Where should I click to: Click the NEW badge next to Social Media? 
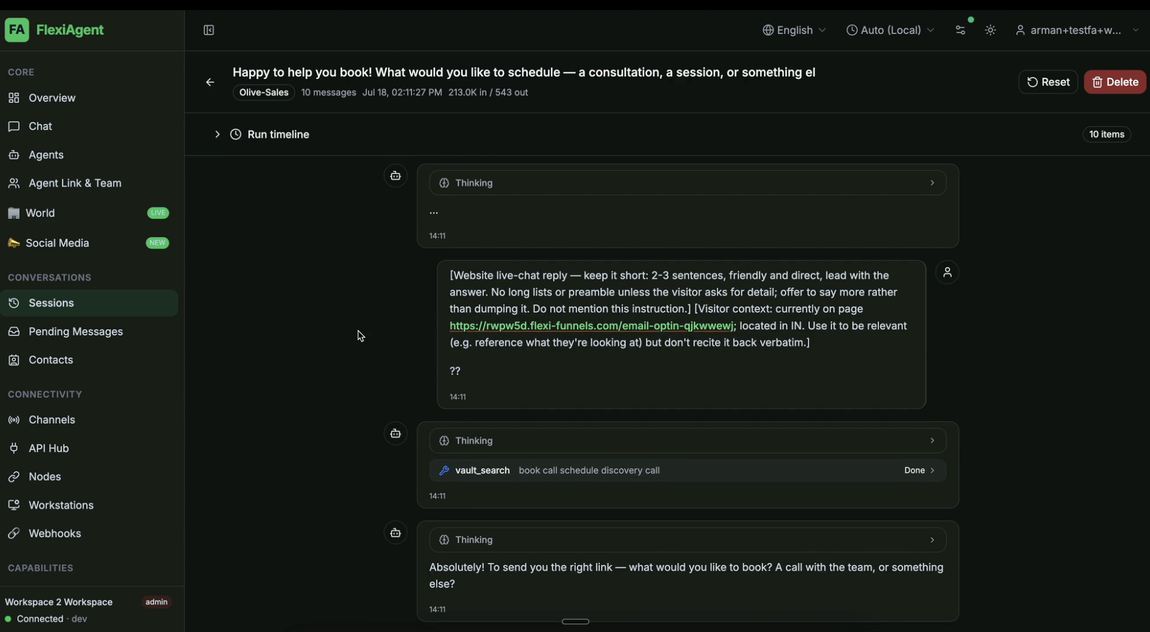(x=158, y=243)
